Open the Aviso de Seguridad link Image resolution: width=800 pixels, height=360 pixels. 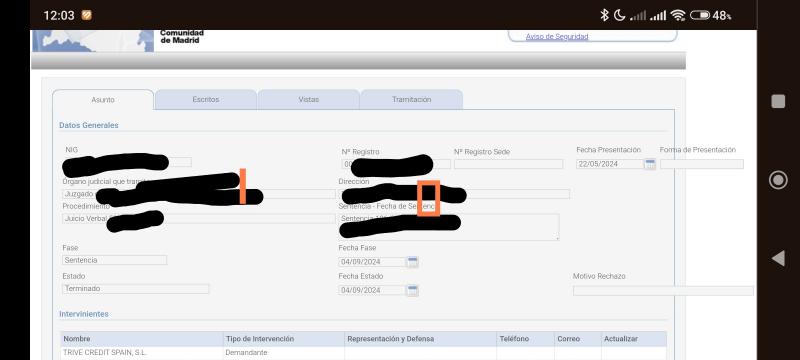click(x=557, y=37)
